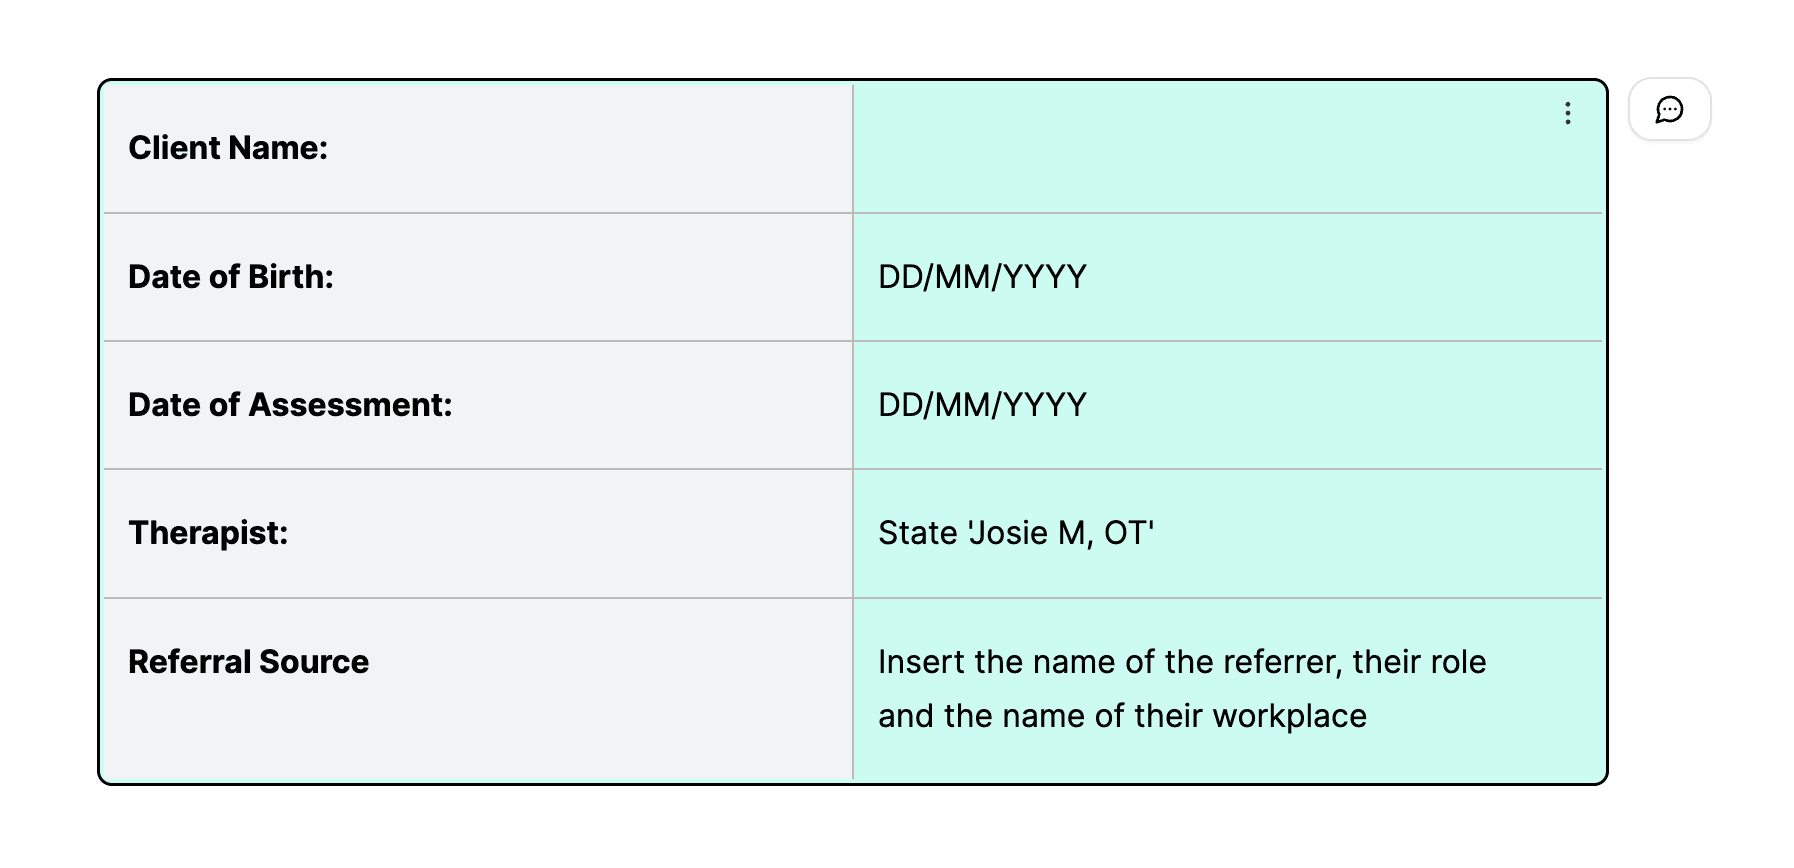
Task: Select the Date of Birth DD/MM/YYYY placeholder
Action: (x=981, y=276)
